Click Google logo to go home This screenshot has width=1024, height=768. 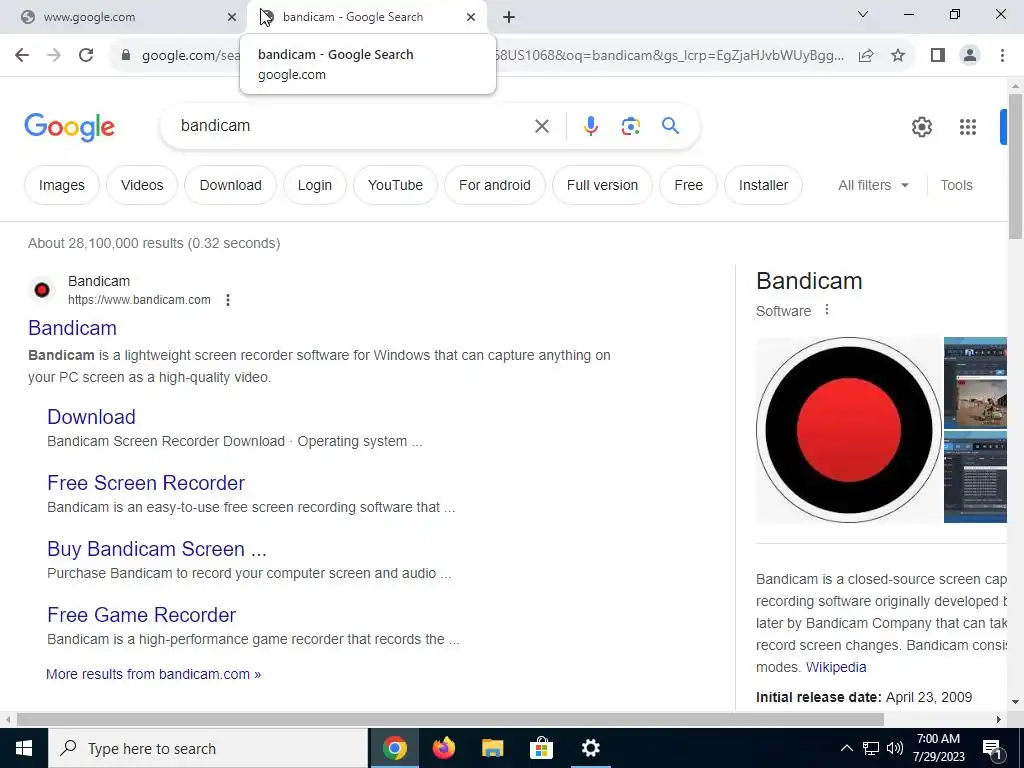(69, 127)
